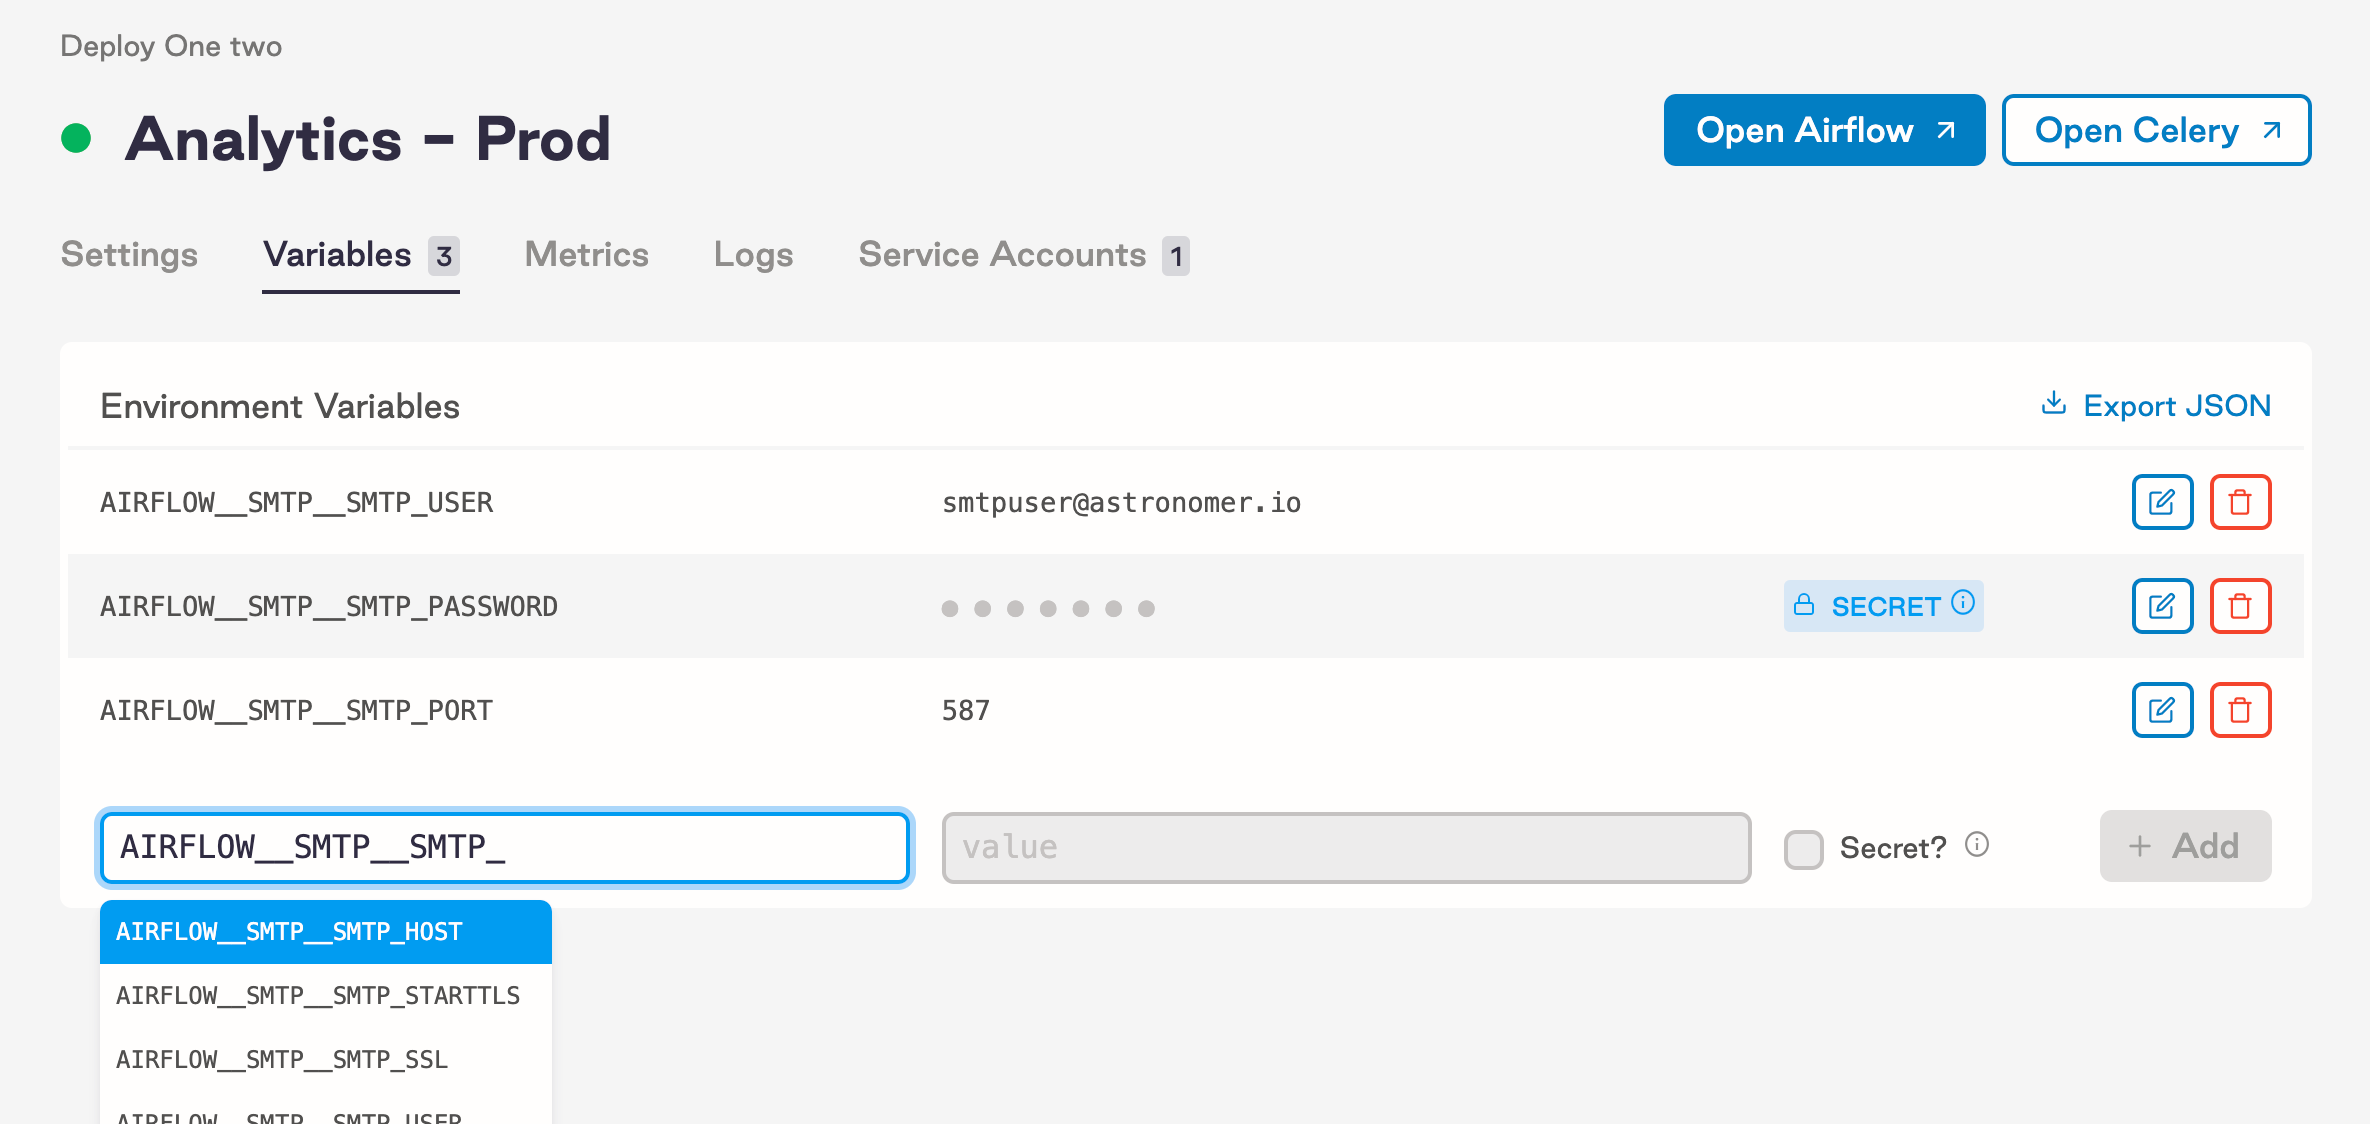Click the value input field
The width and height of the screenshot is (2370, 1124).
pyautogui.click(x=1345, y=847)
